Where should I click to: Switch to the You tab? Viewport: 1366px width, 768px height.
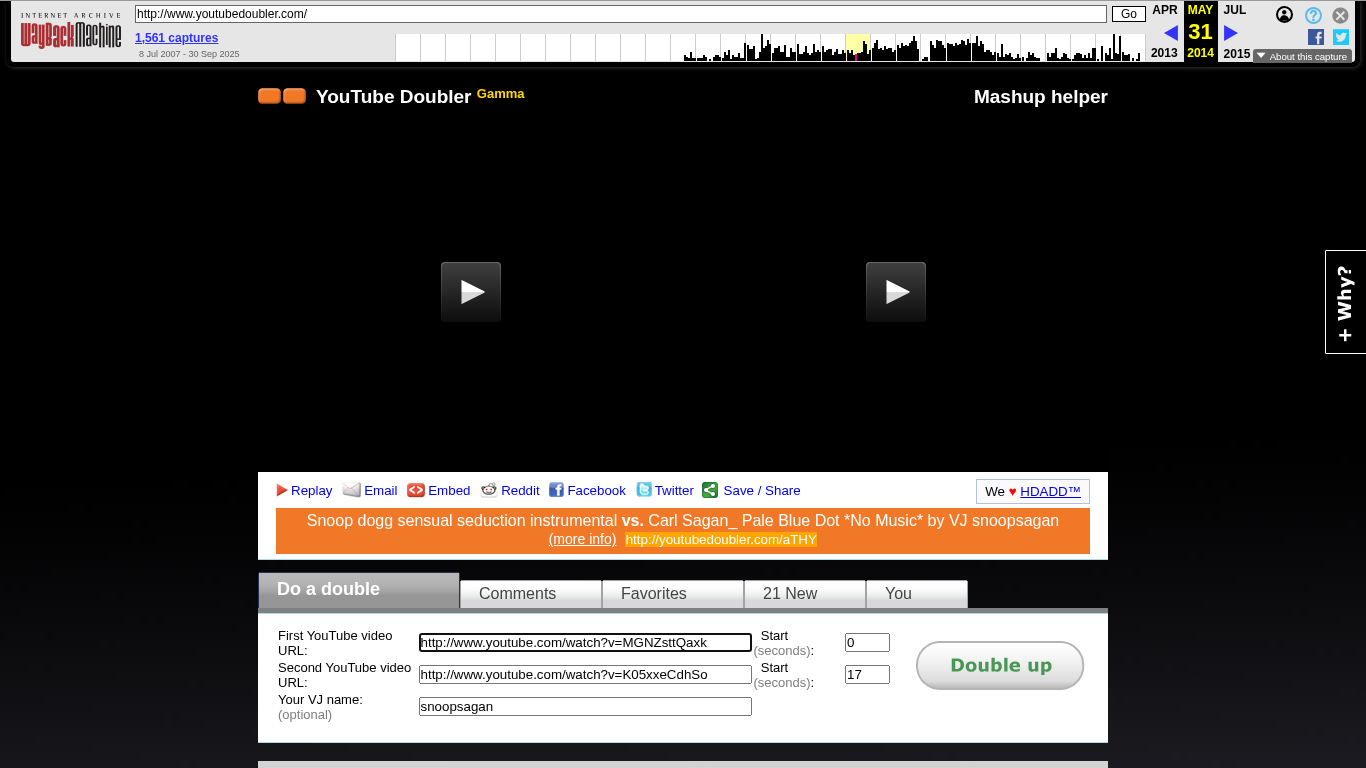917,594
